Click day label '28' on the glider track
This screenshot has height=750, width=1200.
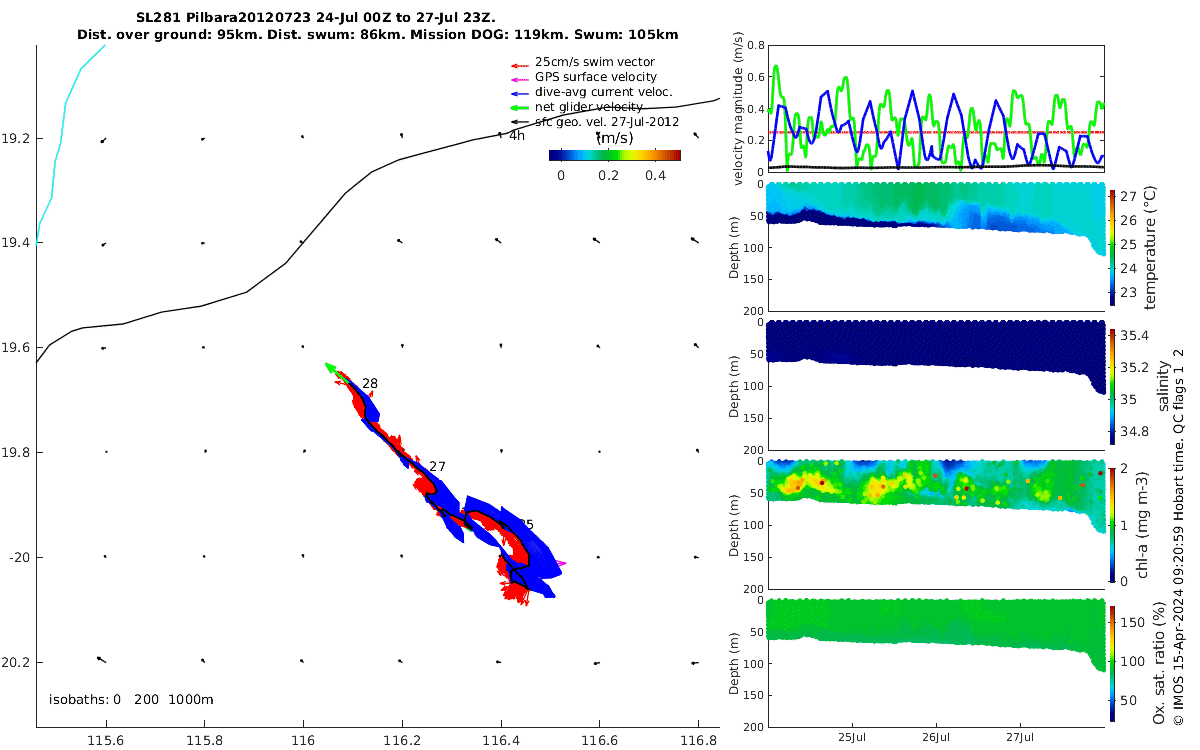tap(370, 384)
